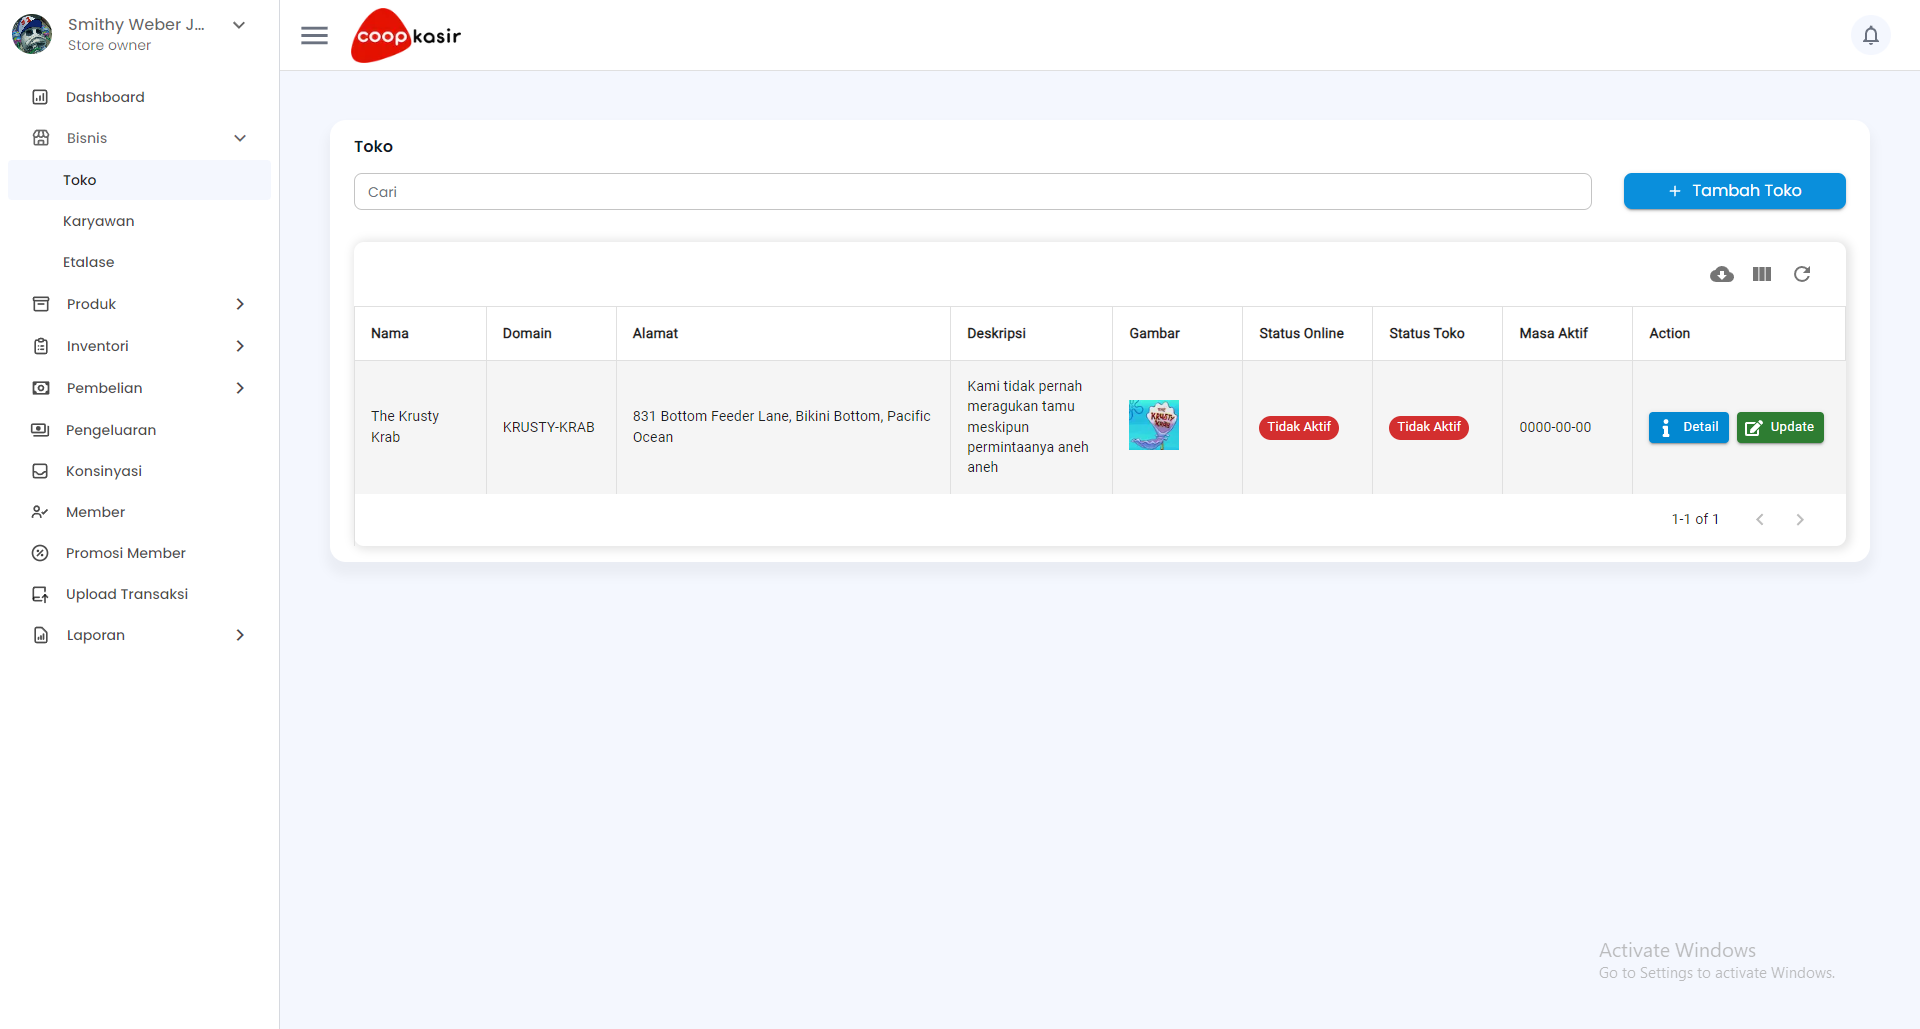This screenshot has height=1029, width=1920.
Task: Export table data with the cloud download icon
Action: (x=1722, y=274)
